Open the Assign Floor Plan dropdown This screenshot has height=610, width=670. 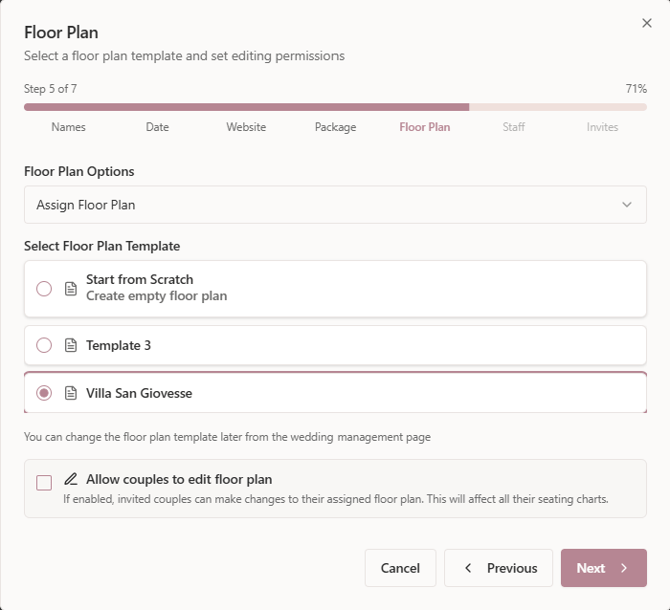335,205
